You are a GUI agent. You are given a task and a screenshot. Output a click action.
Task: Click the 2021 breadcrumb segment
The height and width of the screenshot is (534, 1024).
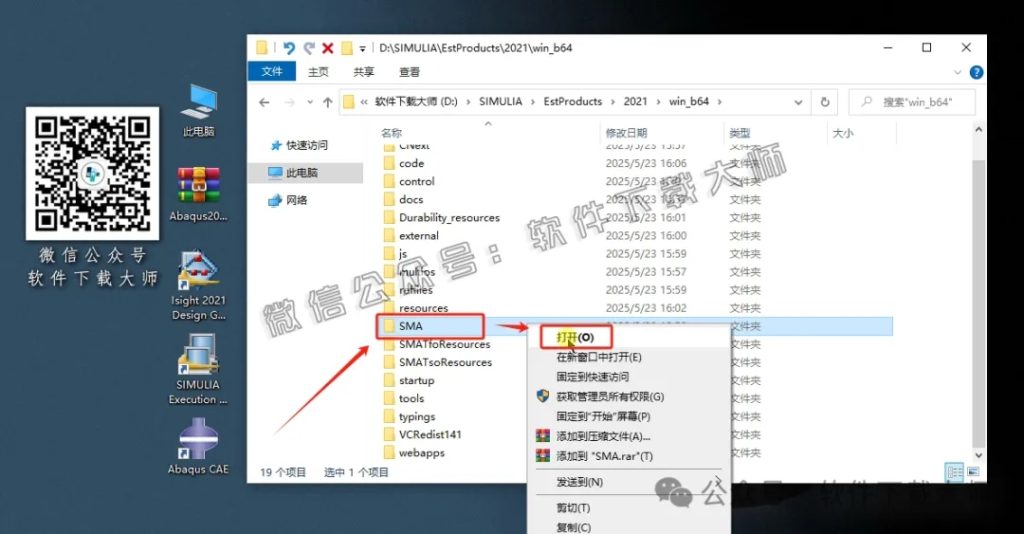coord(635,101)
